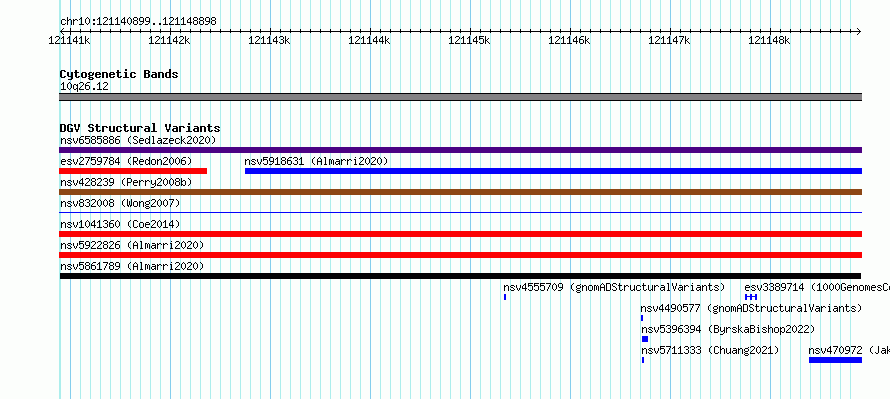The image size is (890, 399).
Task: Open nsv4555709 (gnomADStructuralVariants) label
Action: [x=614, y=287]
